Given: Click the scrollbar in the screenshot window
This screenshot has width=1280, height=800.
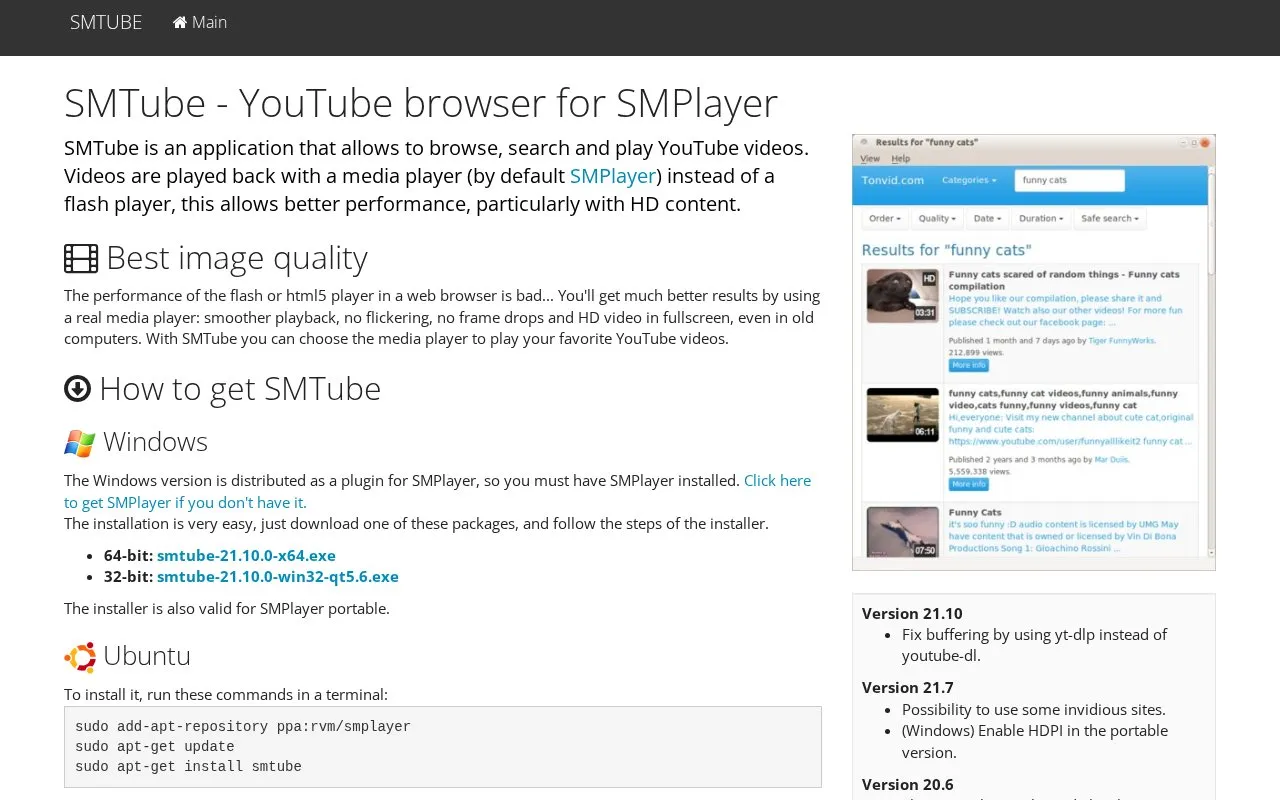Looking at the screenshot, I should point(1211,360).
